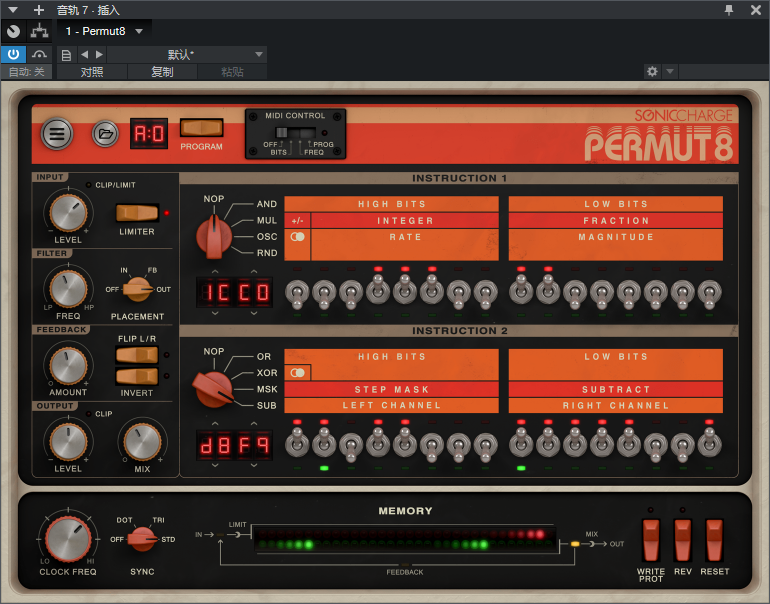Go to next preset arrow
770x604 pixels.
[x=99, y=55]
